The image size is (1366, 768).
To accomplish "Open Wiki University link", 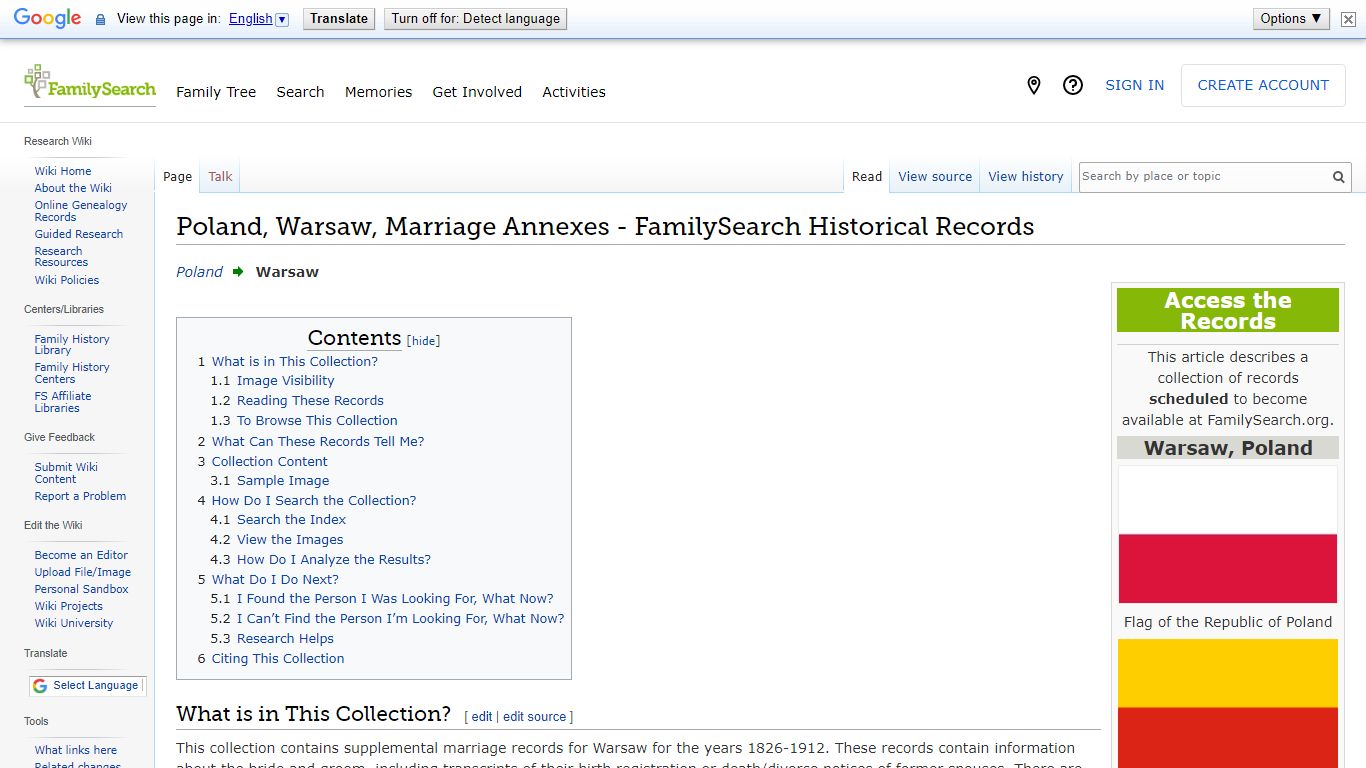I will pos(74,623).
